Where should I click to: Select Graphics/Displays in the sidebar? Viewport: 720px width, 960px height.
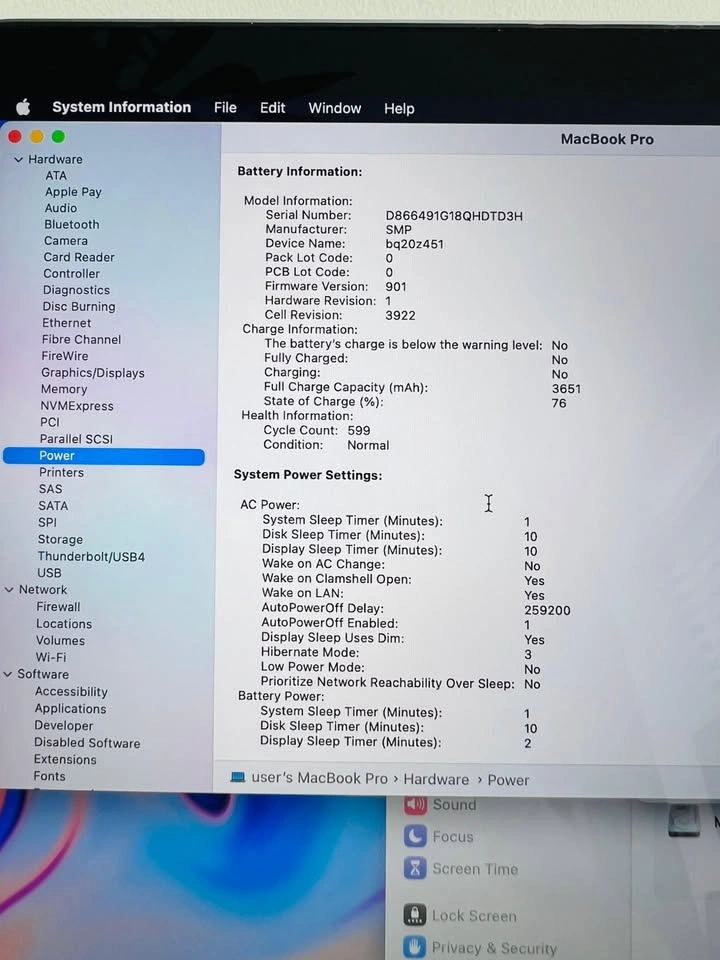click(x=92, y=373)
